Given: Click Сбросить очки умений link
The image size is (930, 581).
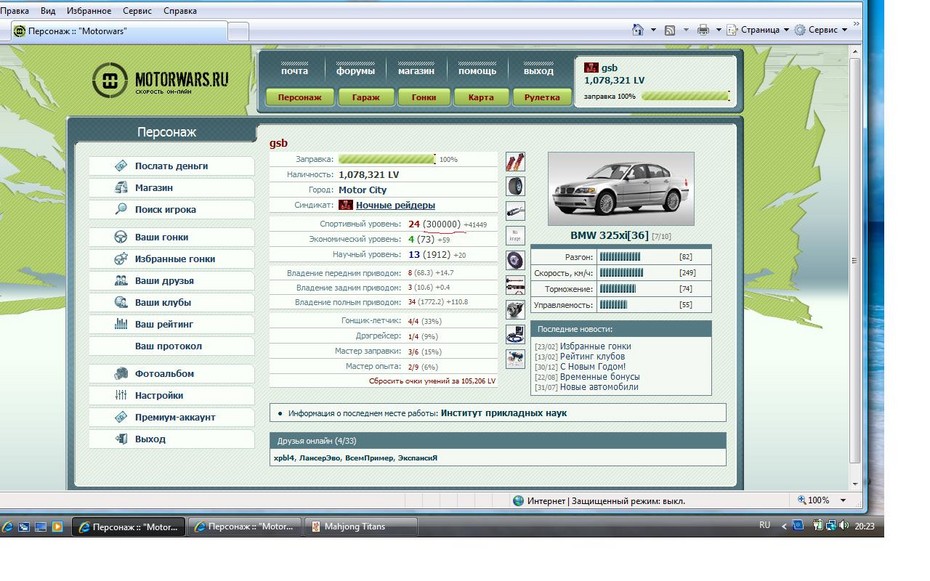Looking at the screenshot, I should (432, 381).
